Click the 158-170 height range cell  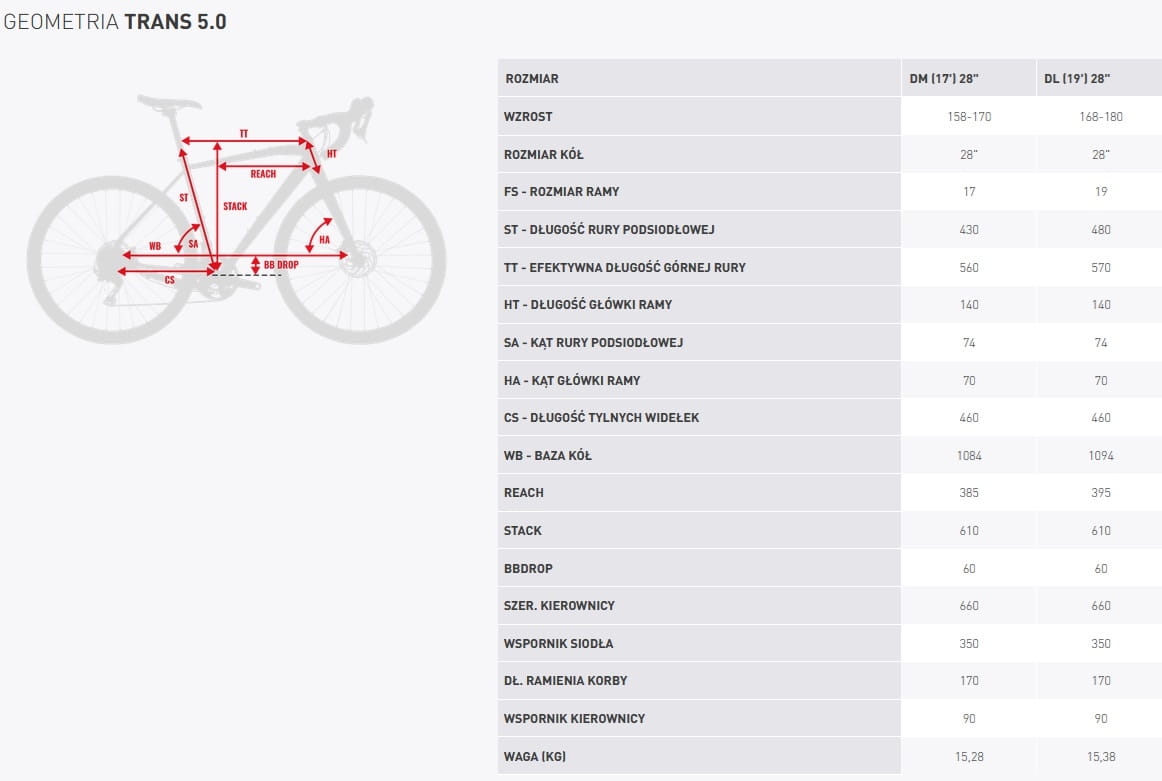tap(969, 116)
